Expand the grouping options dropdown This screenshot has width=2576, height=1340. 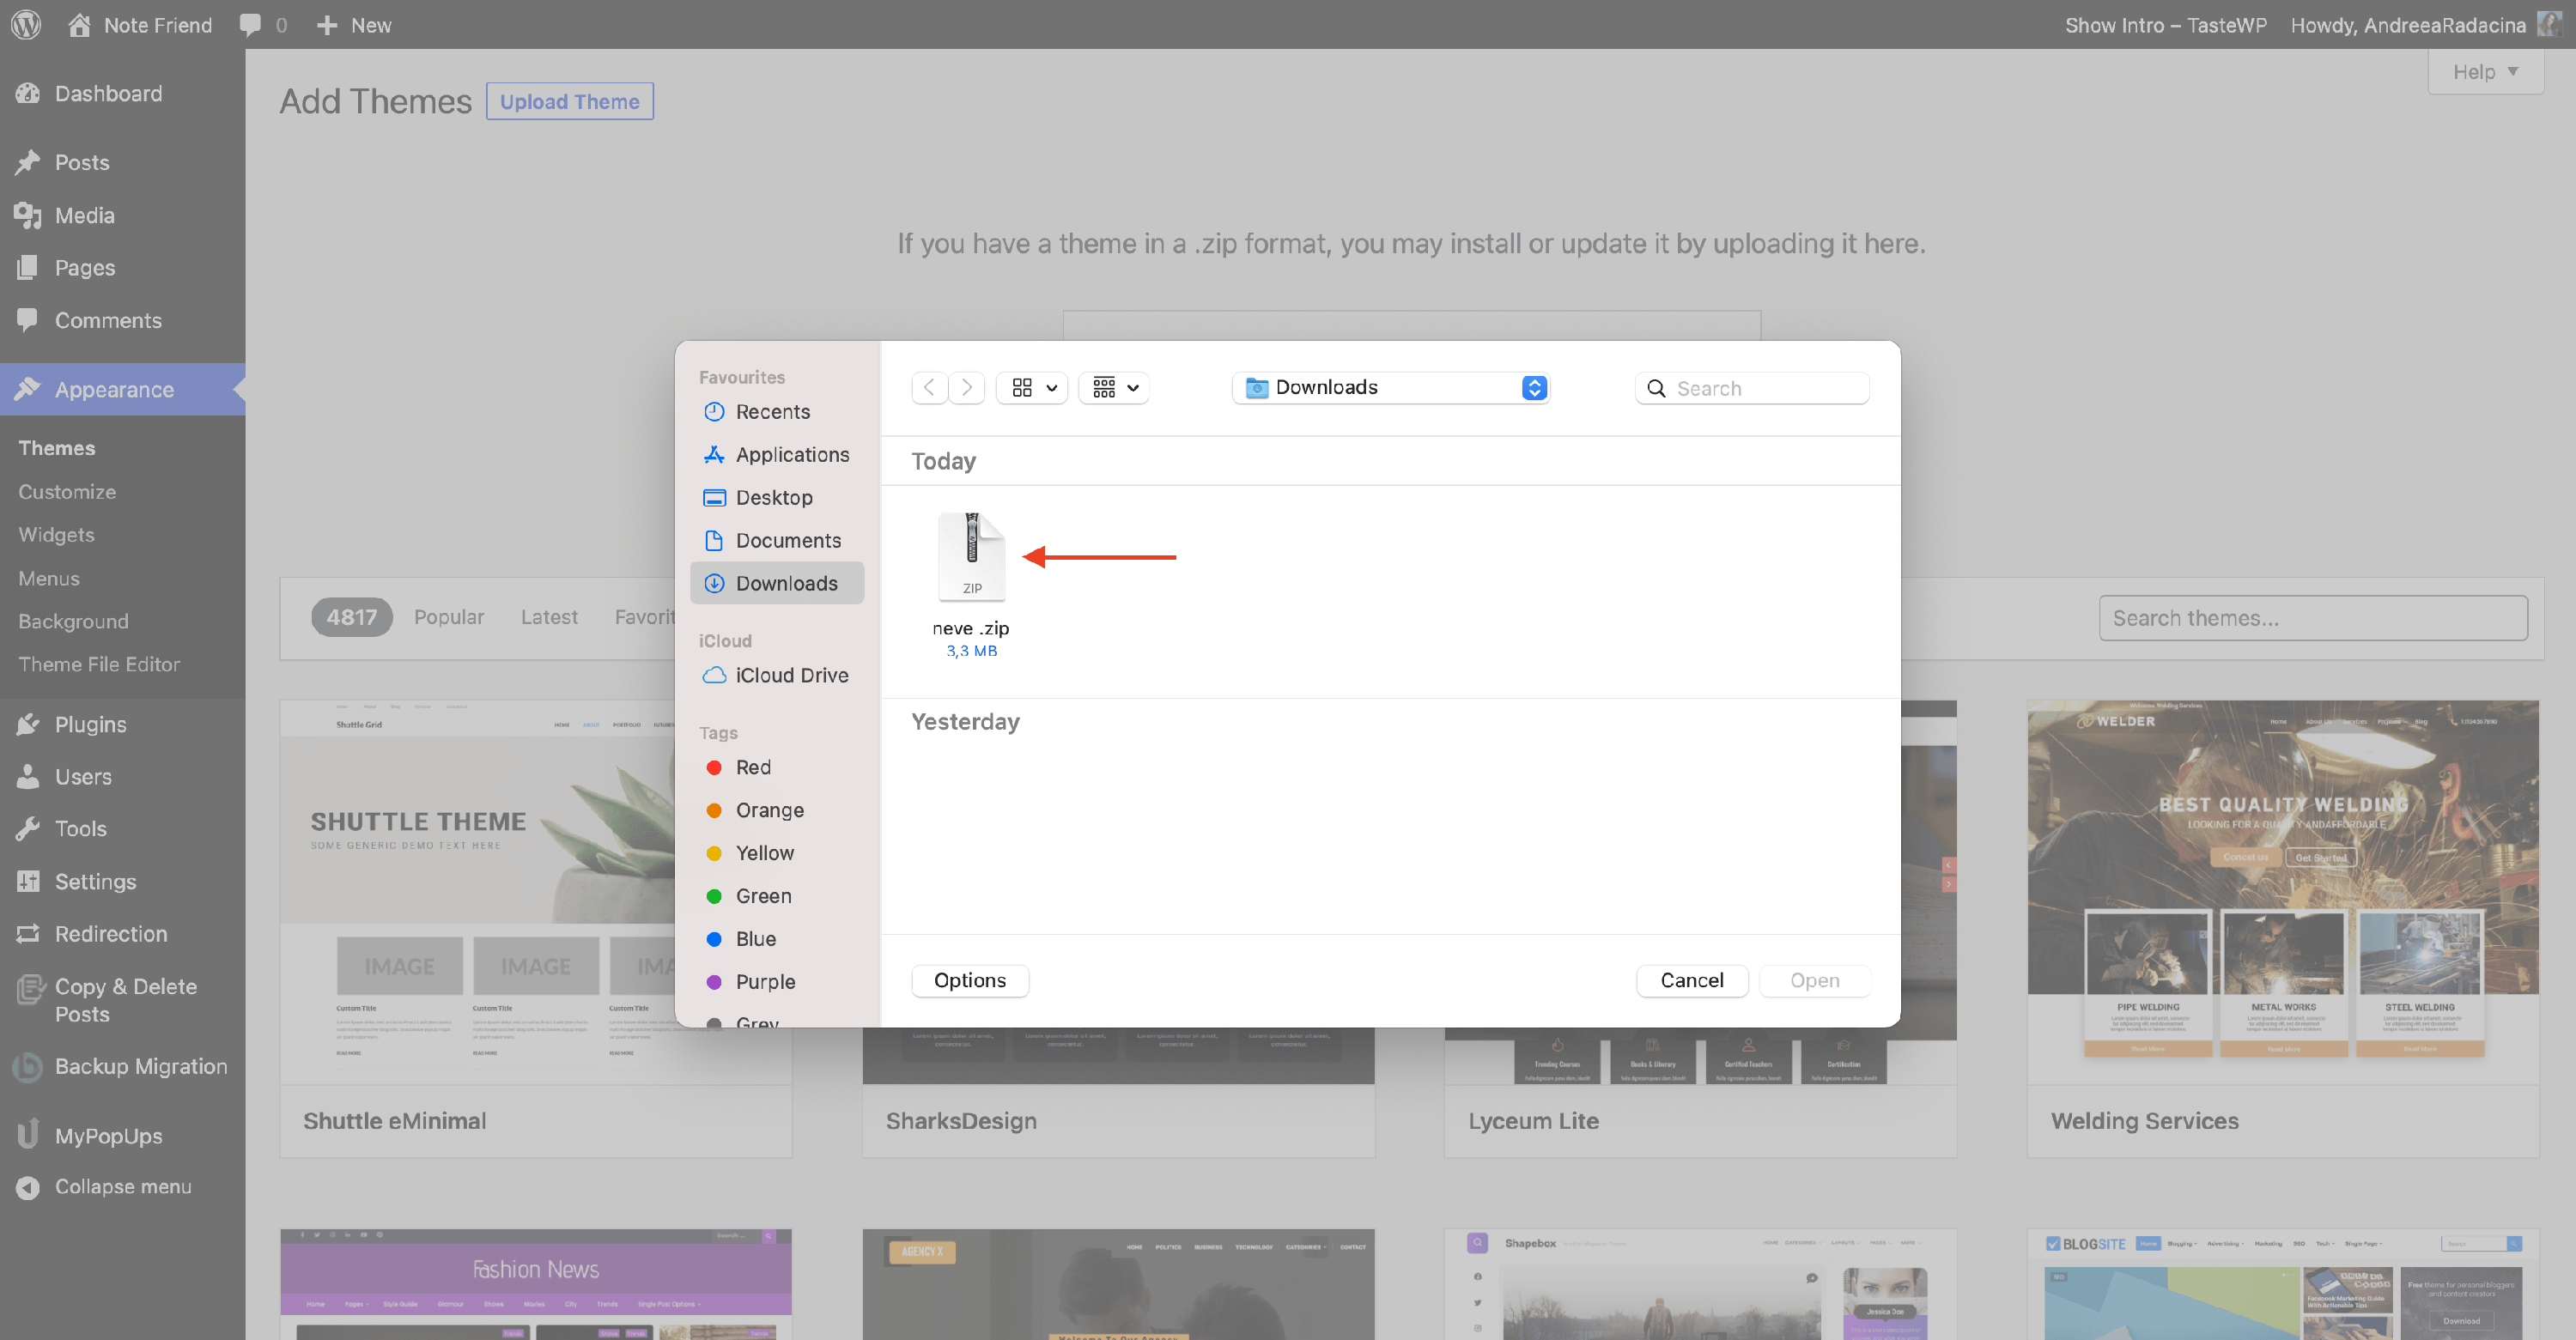point(1114,388)
